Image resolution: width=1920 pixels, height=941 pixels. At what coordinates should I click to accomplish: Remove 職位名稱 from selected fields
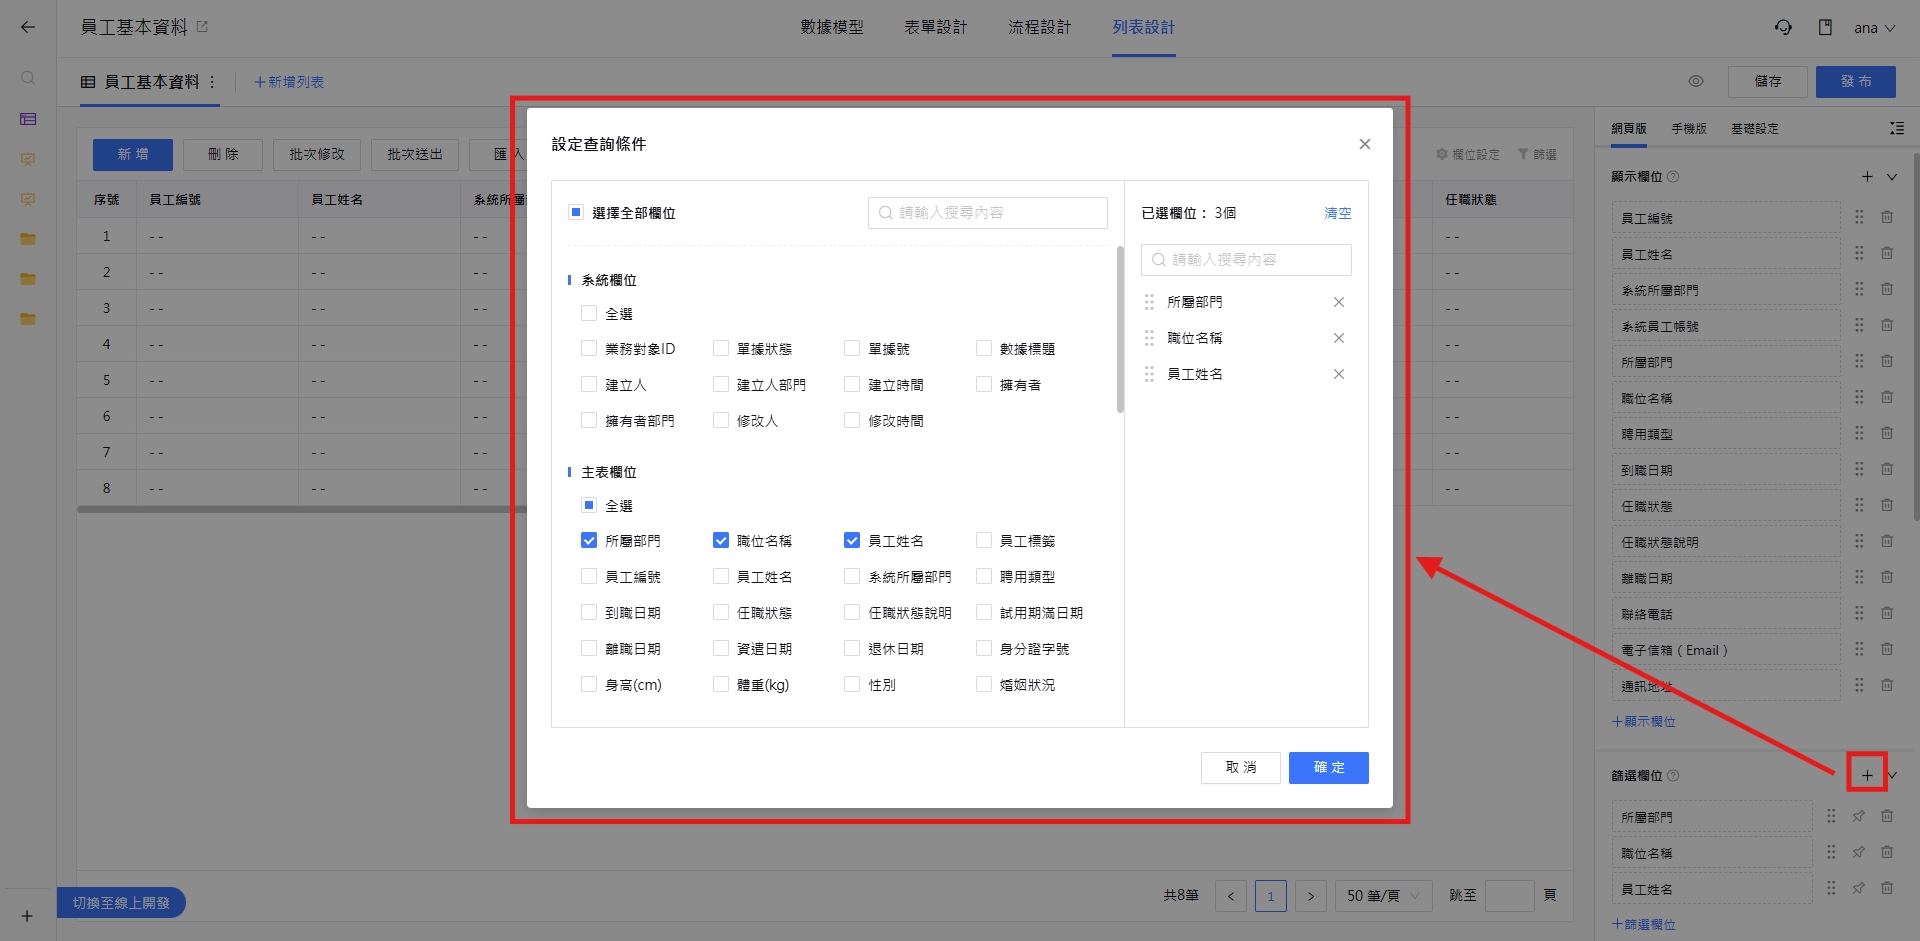tap(1338, 338)
